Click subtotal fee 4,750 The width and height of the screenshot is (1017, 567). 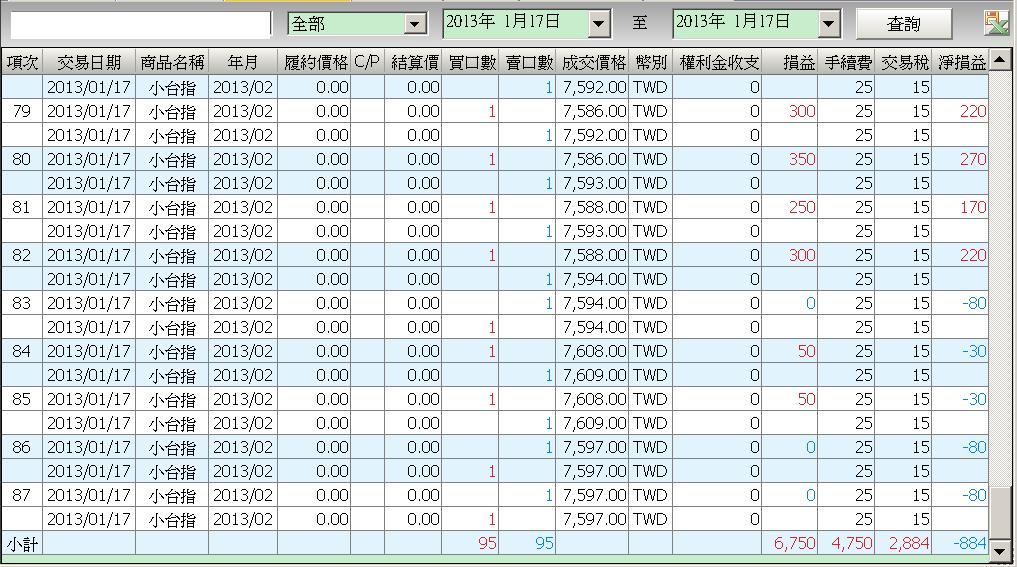coord(852,544)
